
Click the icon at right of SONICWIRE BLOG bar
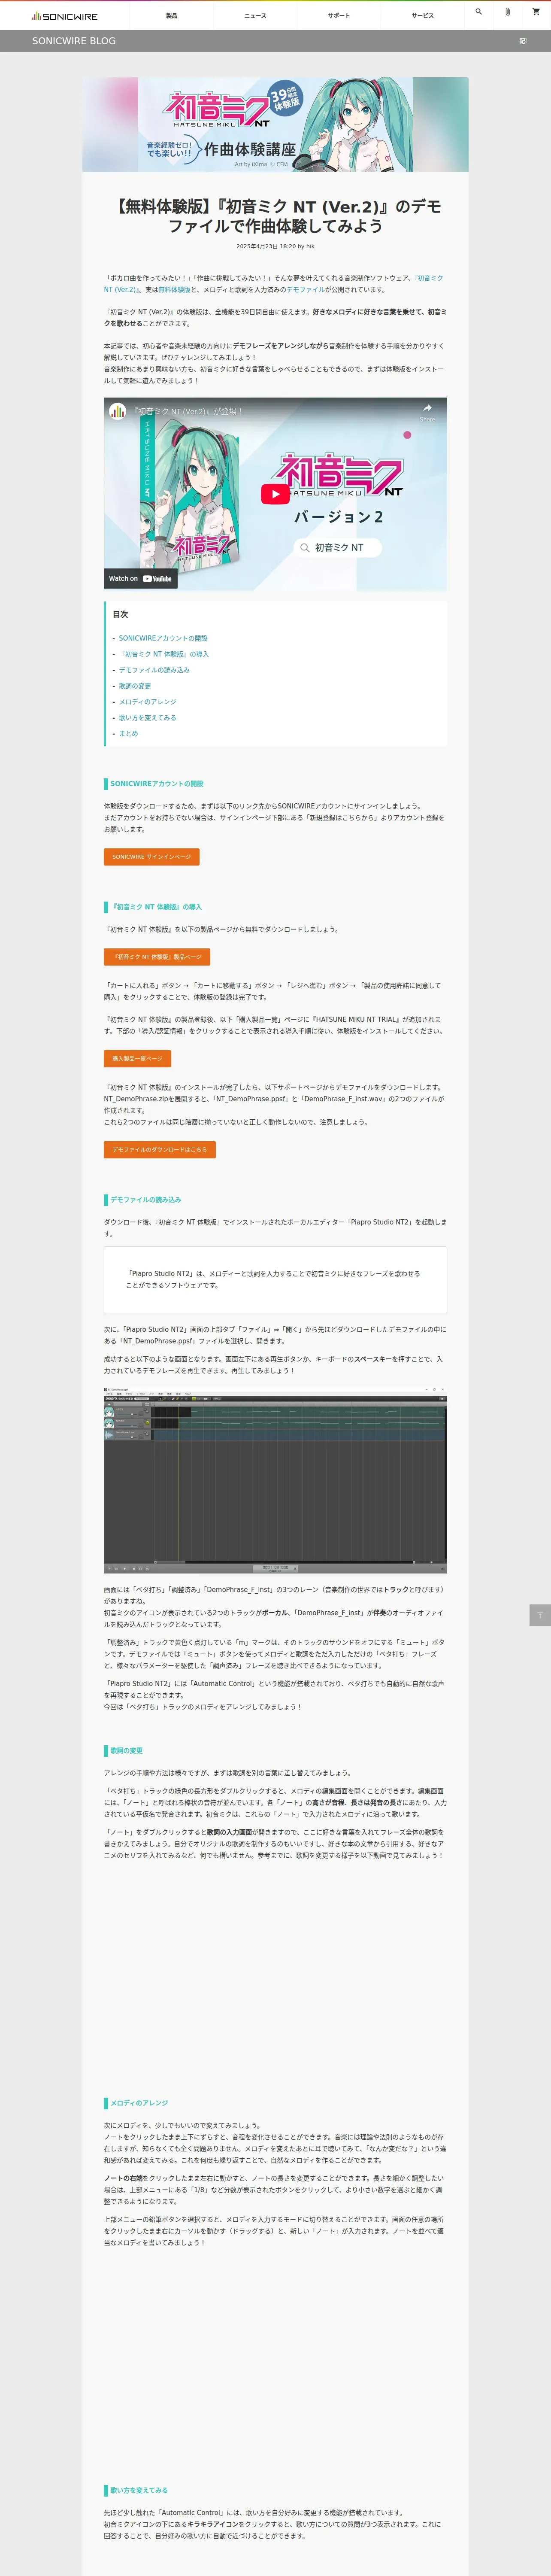(x=523, y=41)
